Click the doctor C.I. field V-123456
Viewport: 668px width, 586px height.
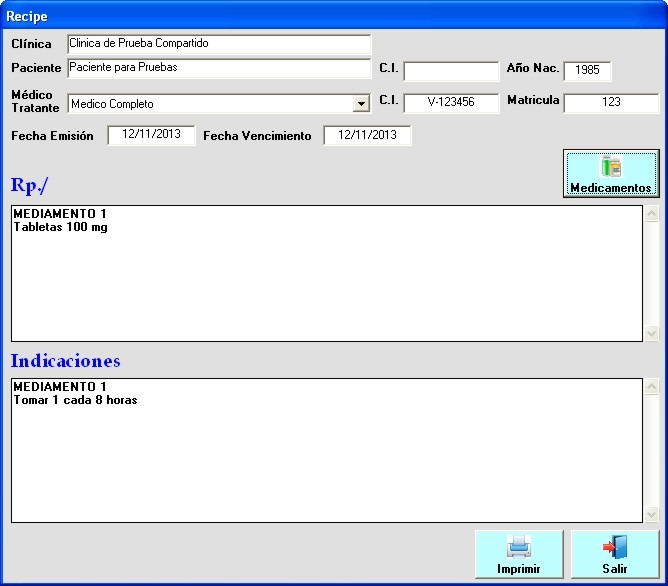[451, 103]
